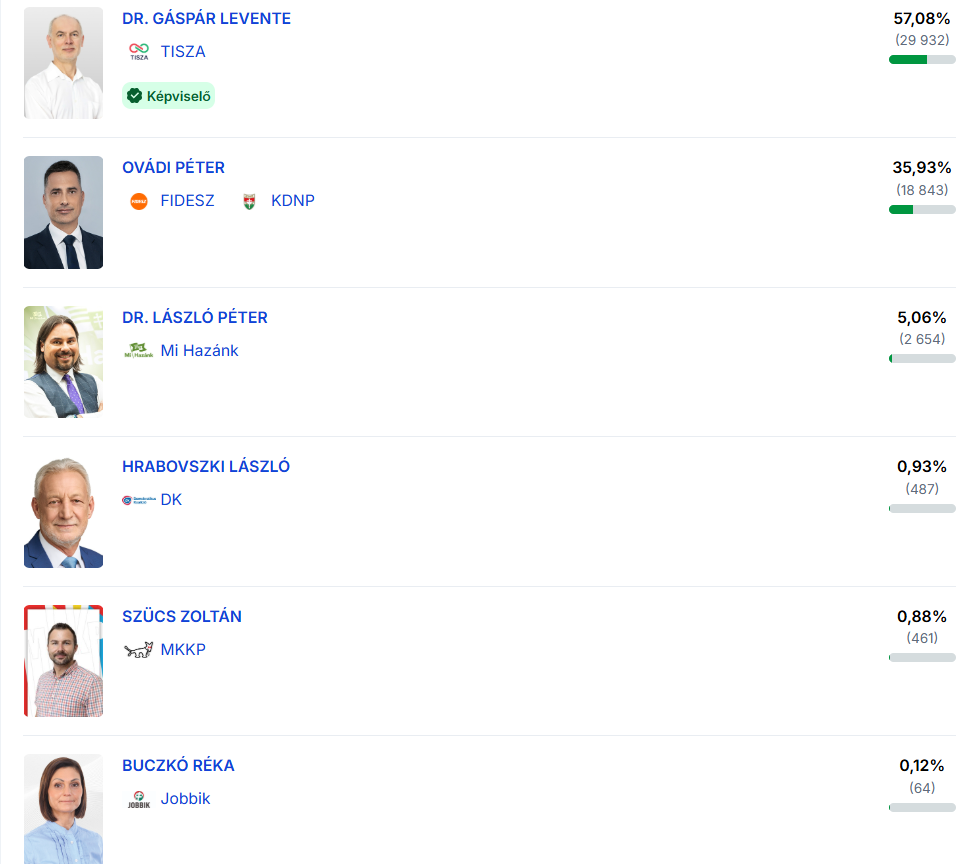Click the TISZA party logo icon

click(139, 52)
